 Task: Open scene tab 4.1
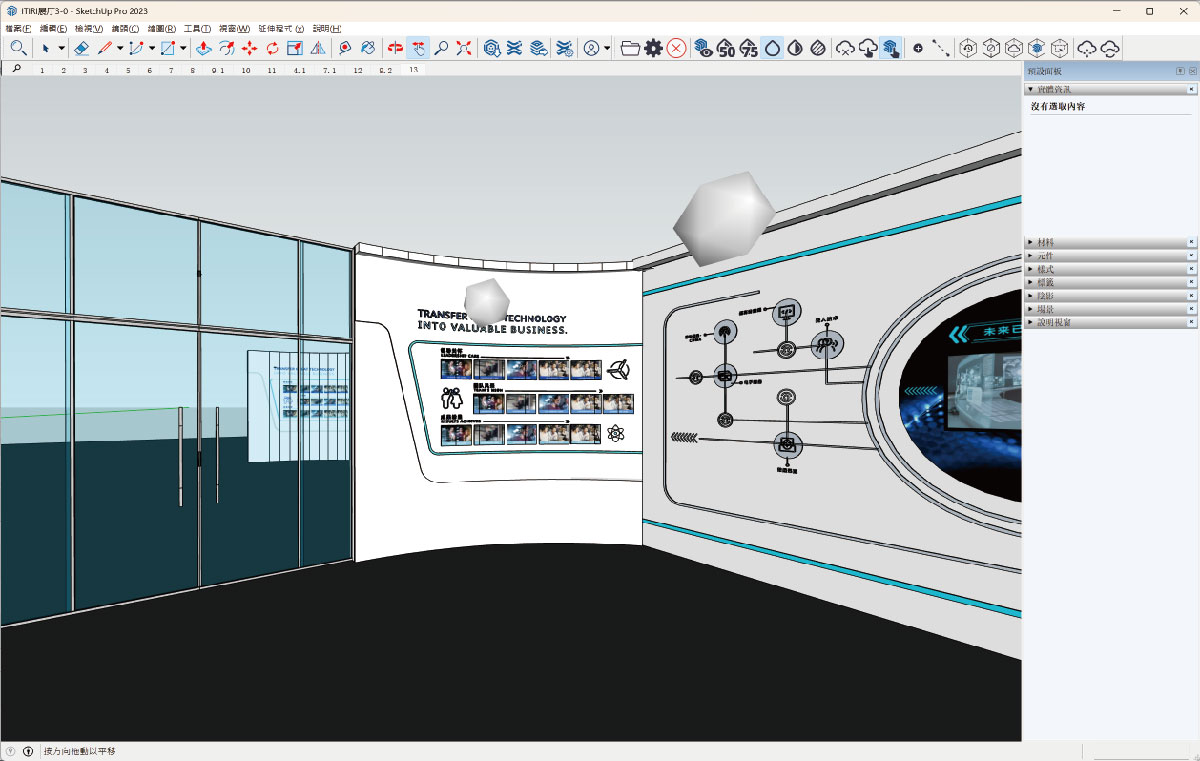click(299, 71)
